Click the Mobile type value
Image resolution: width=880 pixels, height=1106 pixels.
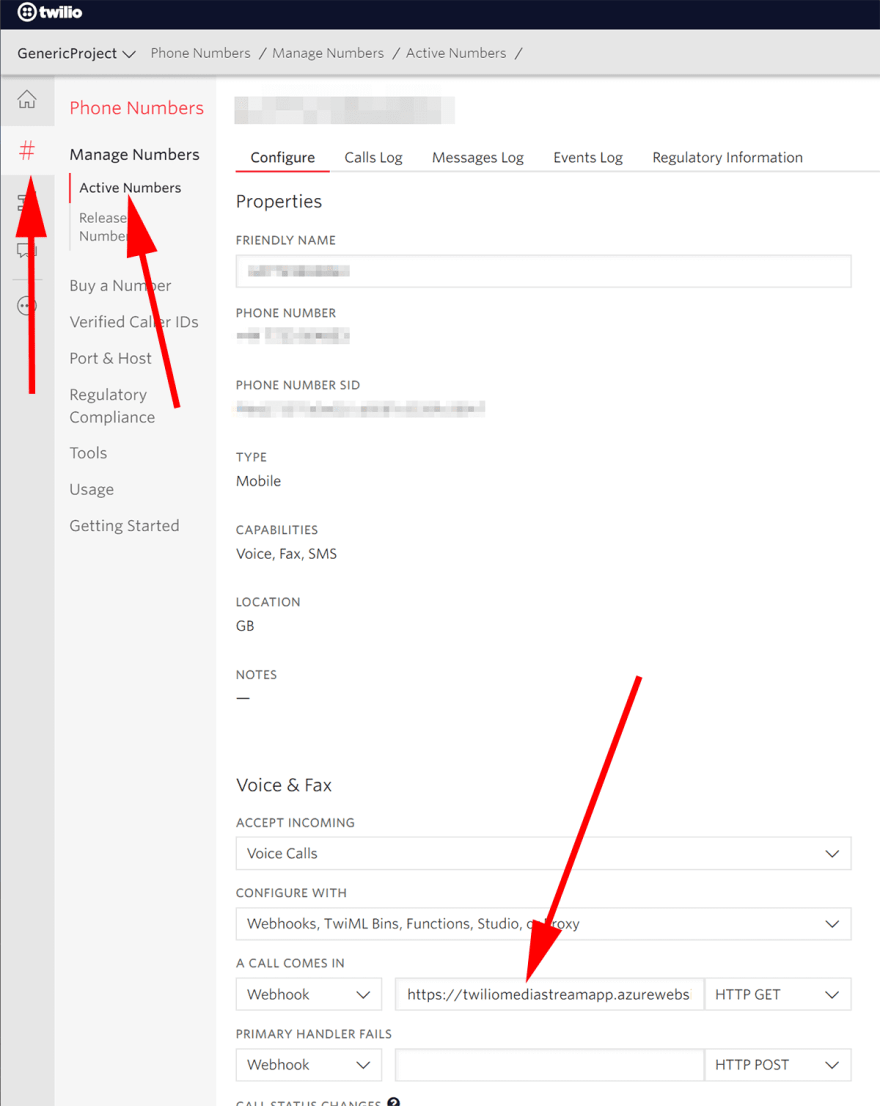(x=258, y=481)
